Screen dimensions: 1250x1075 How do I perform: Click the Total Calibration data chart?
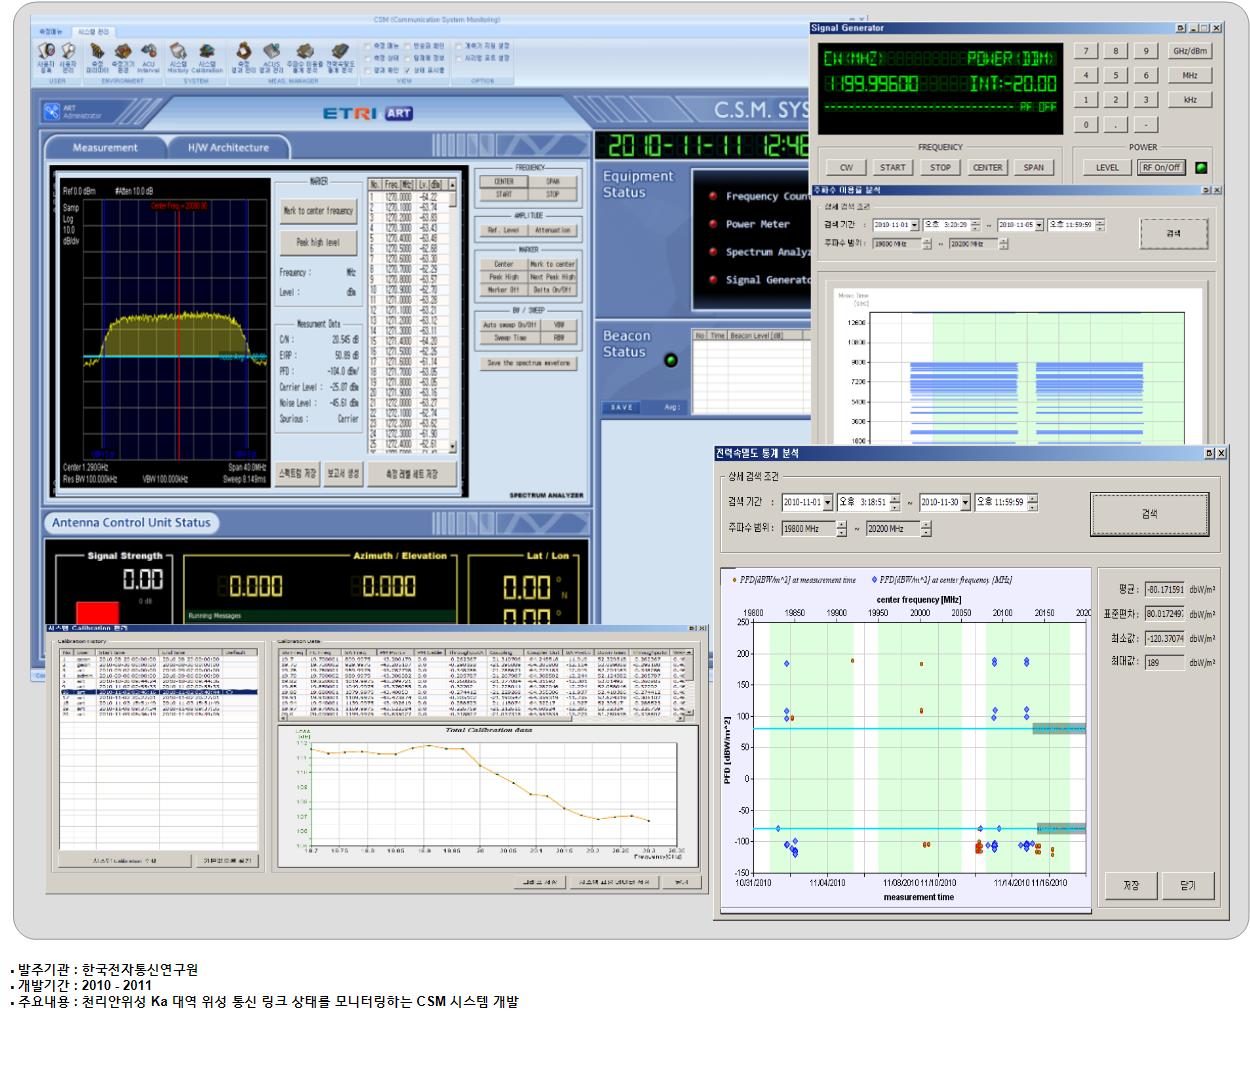488,795
